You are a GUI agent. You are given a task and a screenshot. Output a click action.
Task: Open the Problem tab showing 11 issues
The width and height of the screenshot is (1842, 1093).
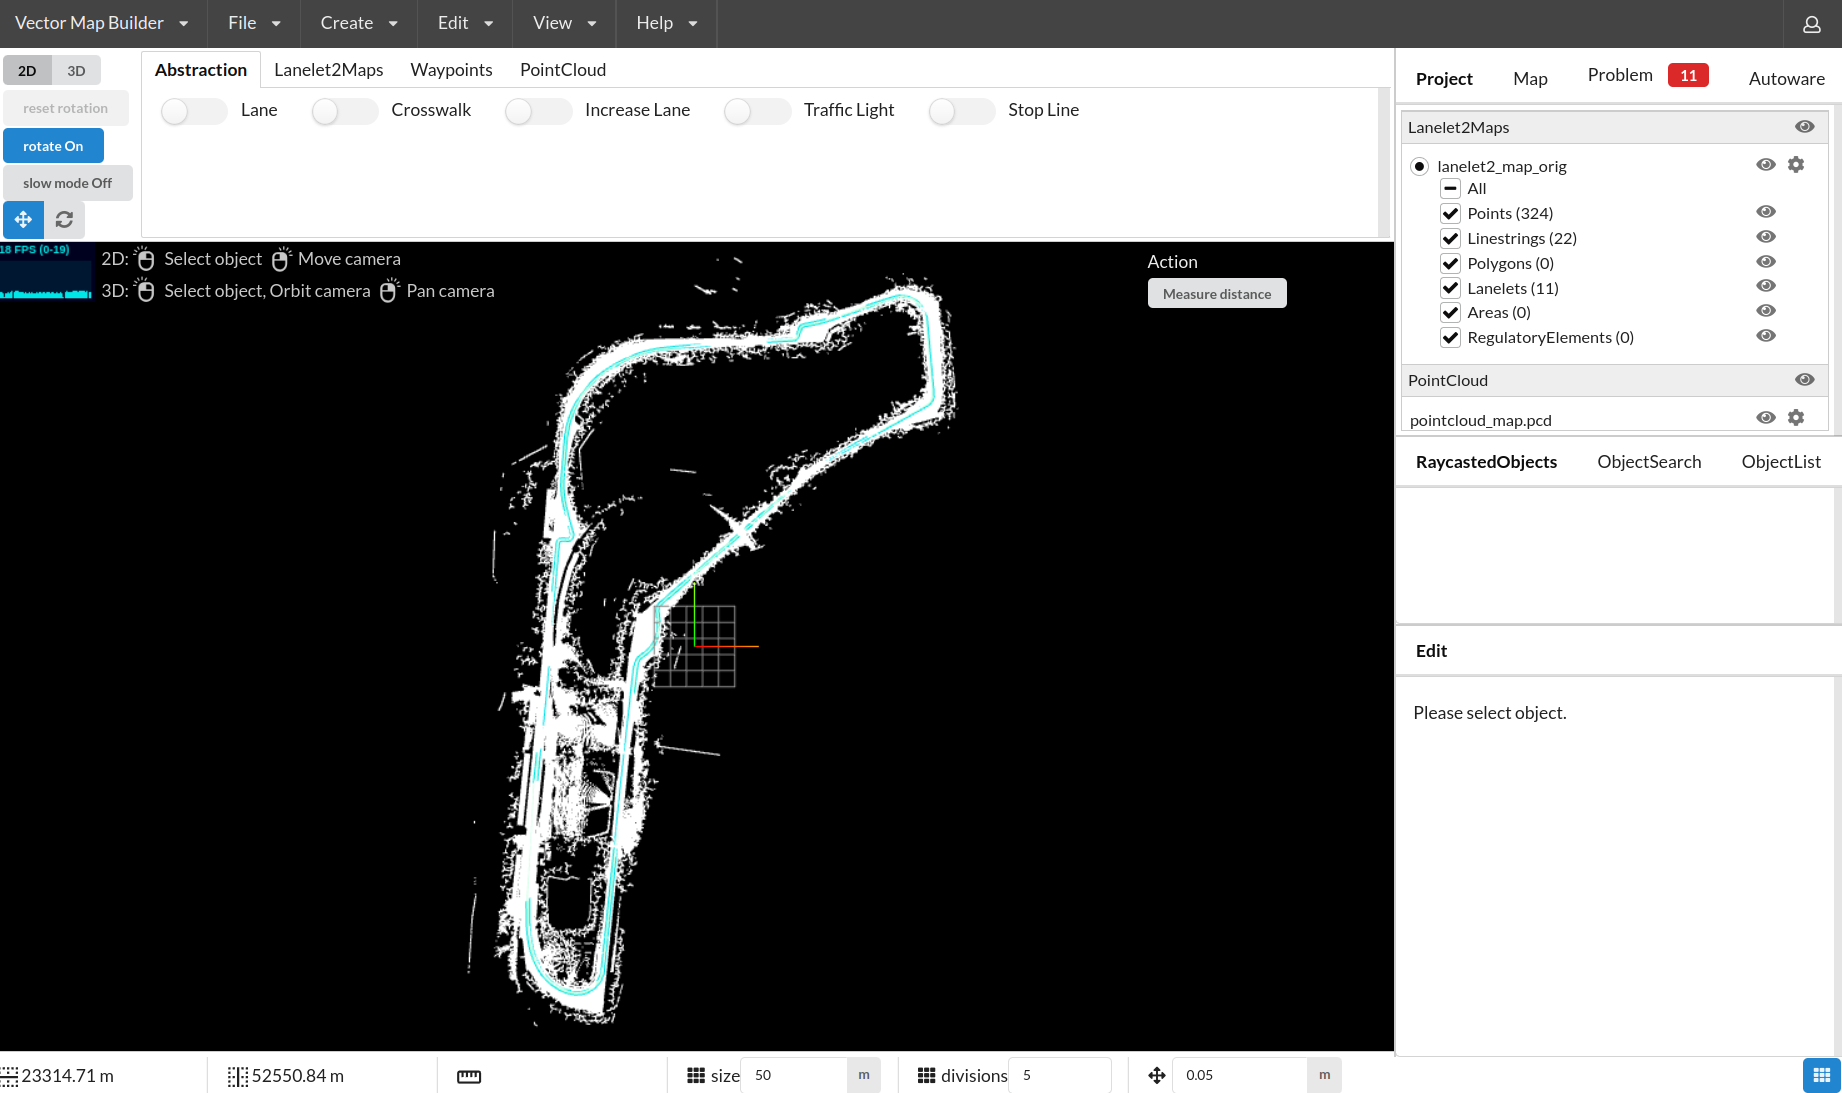[x=1619, y=74]
